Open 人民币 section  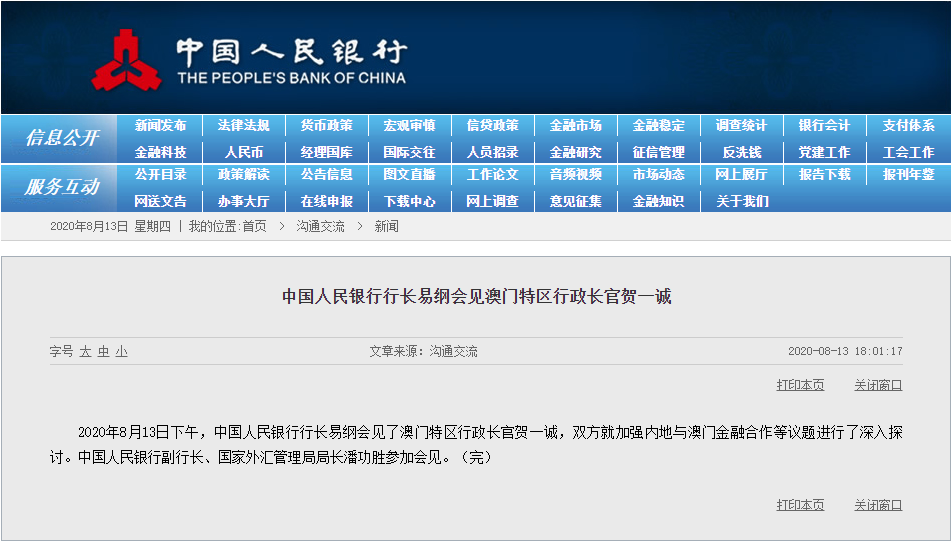pos(243,152)
